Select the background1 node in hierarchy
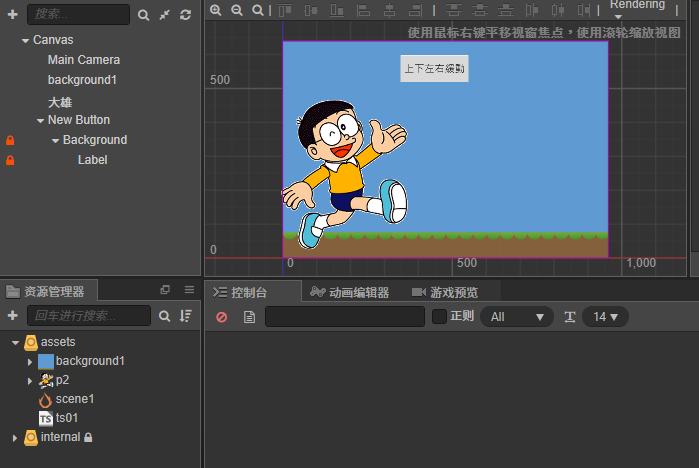699x468 pixels. (82, 80)
